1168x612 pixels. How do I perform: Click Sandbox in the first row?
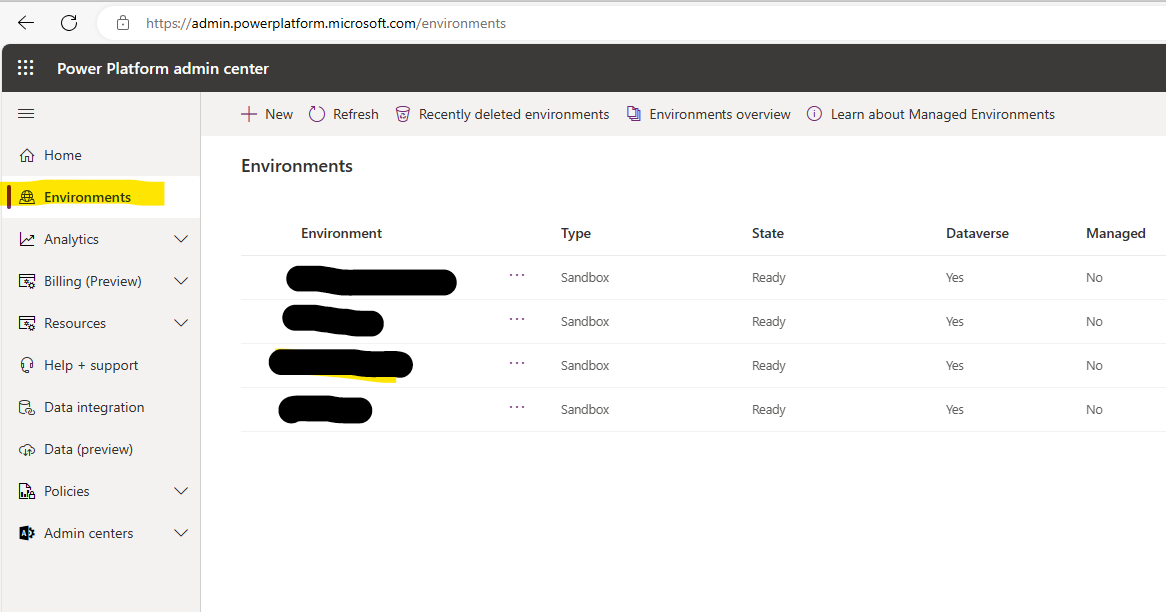click(585, 277)
